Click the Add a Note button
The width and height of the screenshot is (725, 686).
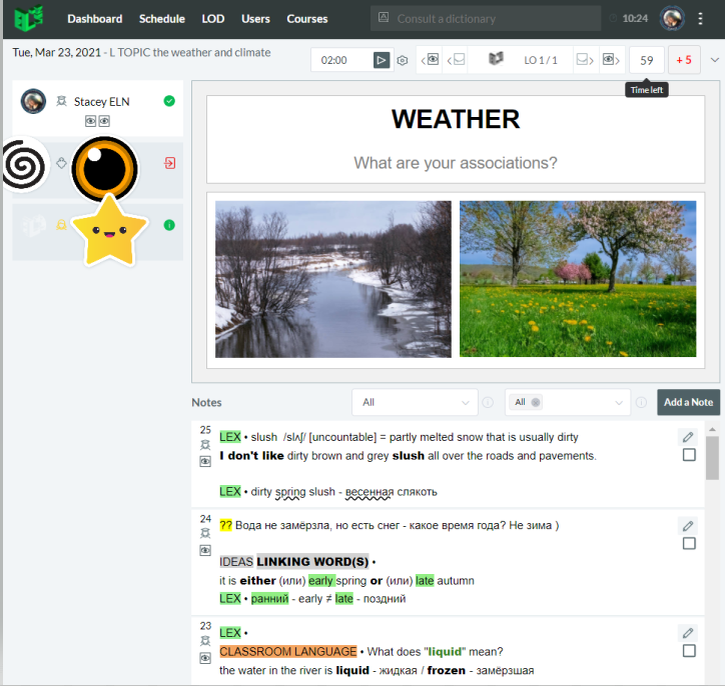pyautogui.click(x=688, y=403)
